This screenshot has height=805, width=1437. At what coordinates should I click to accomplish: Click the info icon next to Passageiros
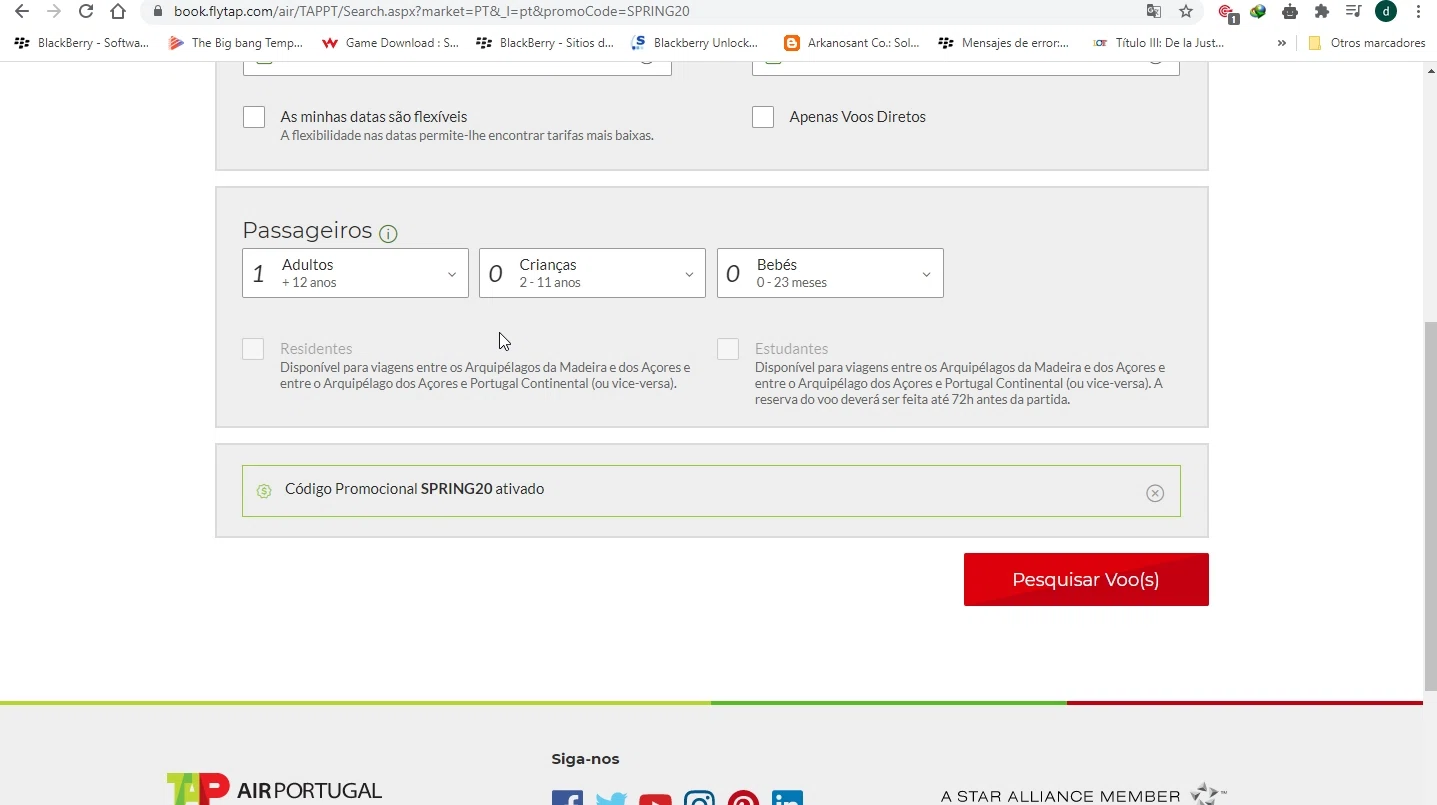point(388,234)
